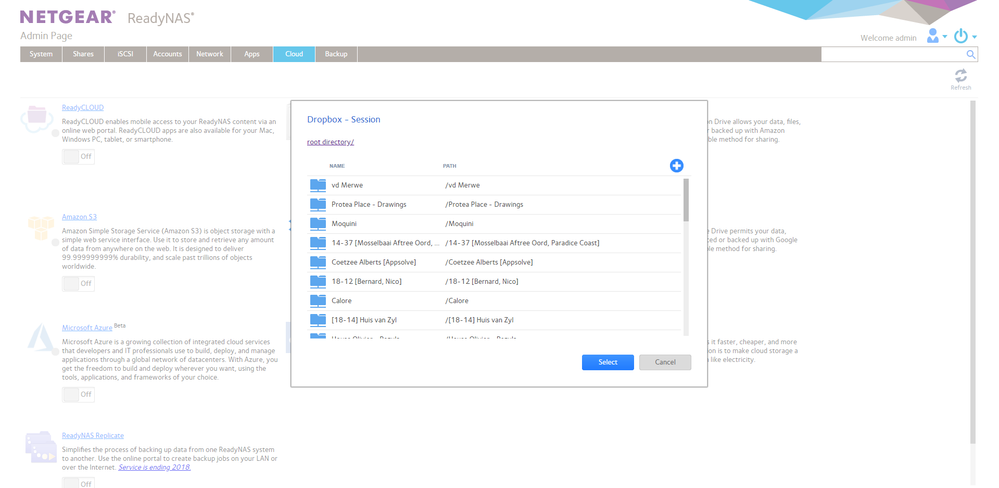Open the Shares tab
The width and height of the screenshot is (999, 488).
(x=83, y=54)
